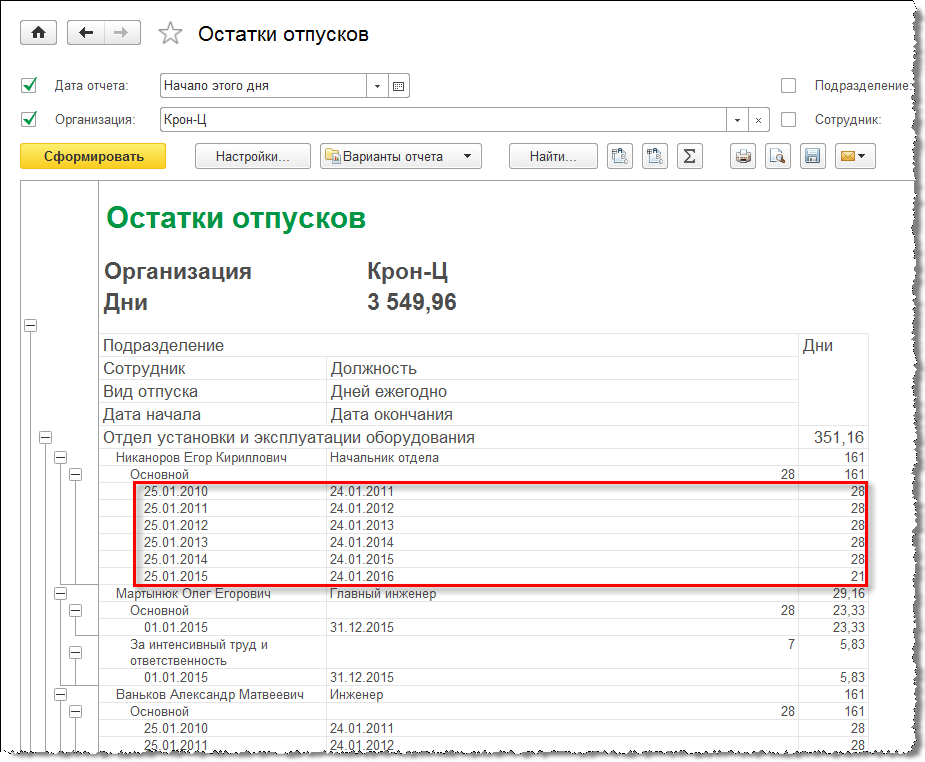Click the Home icon button
The image size is (925, 762).
(38, 33)
